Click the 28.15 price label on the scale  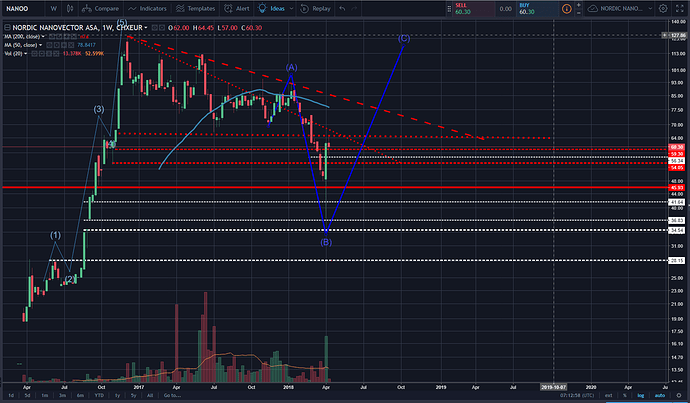click(x=676, y=260)
